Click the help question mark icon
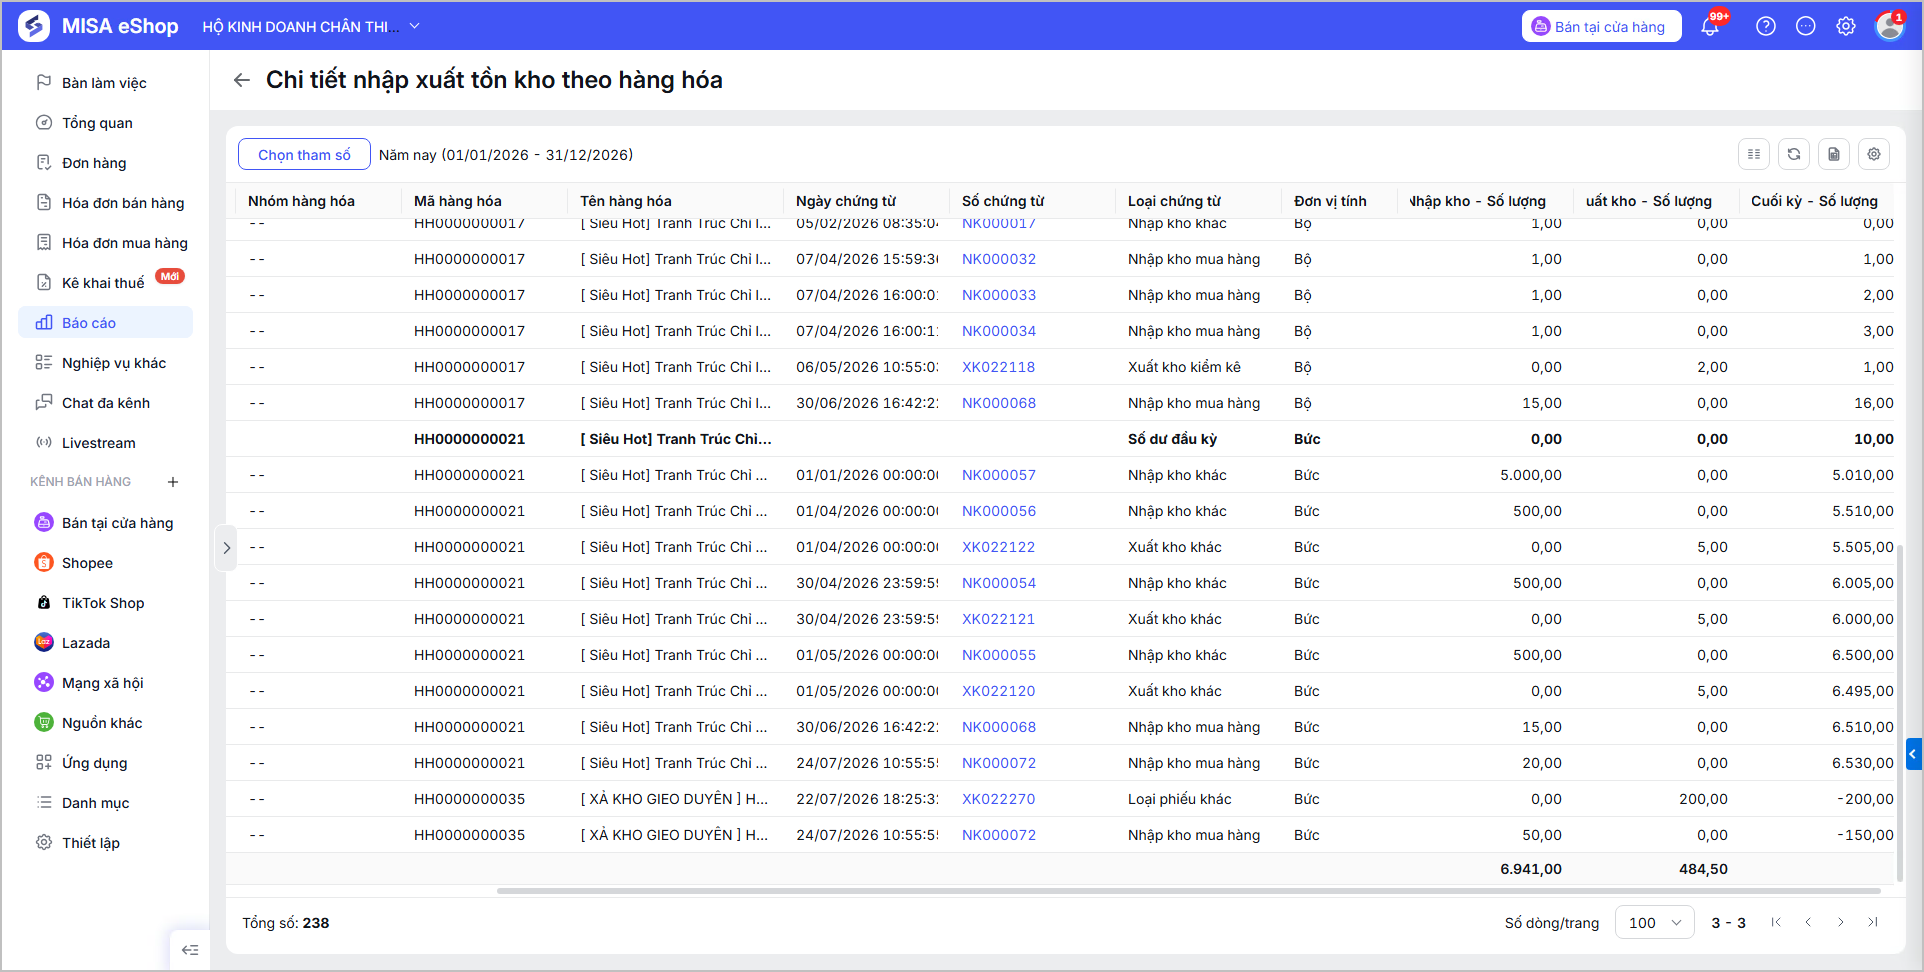 (x=1766, y=26)
